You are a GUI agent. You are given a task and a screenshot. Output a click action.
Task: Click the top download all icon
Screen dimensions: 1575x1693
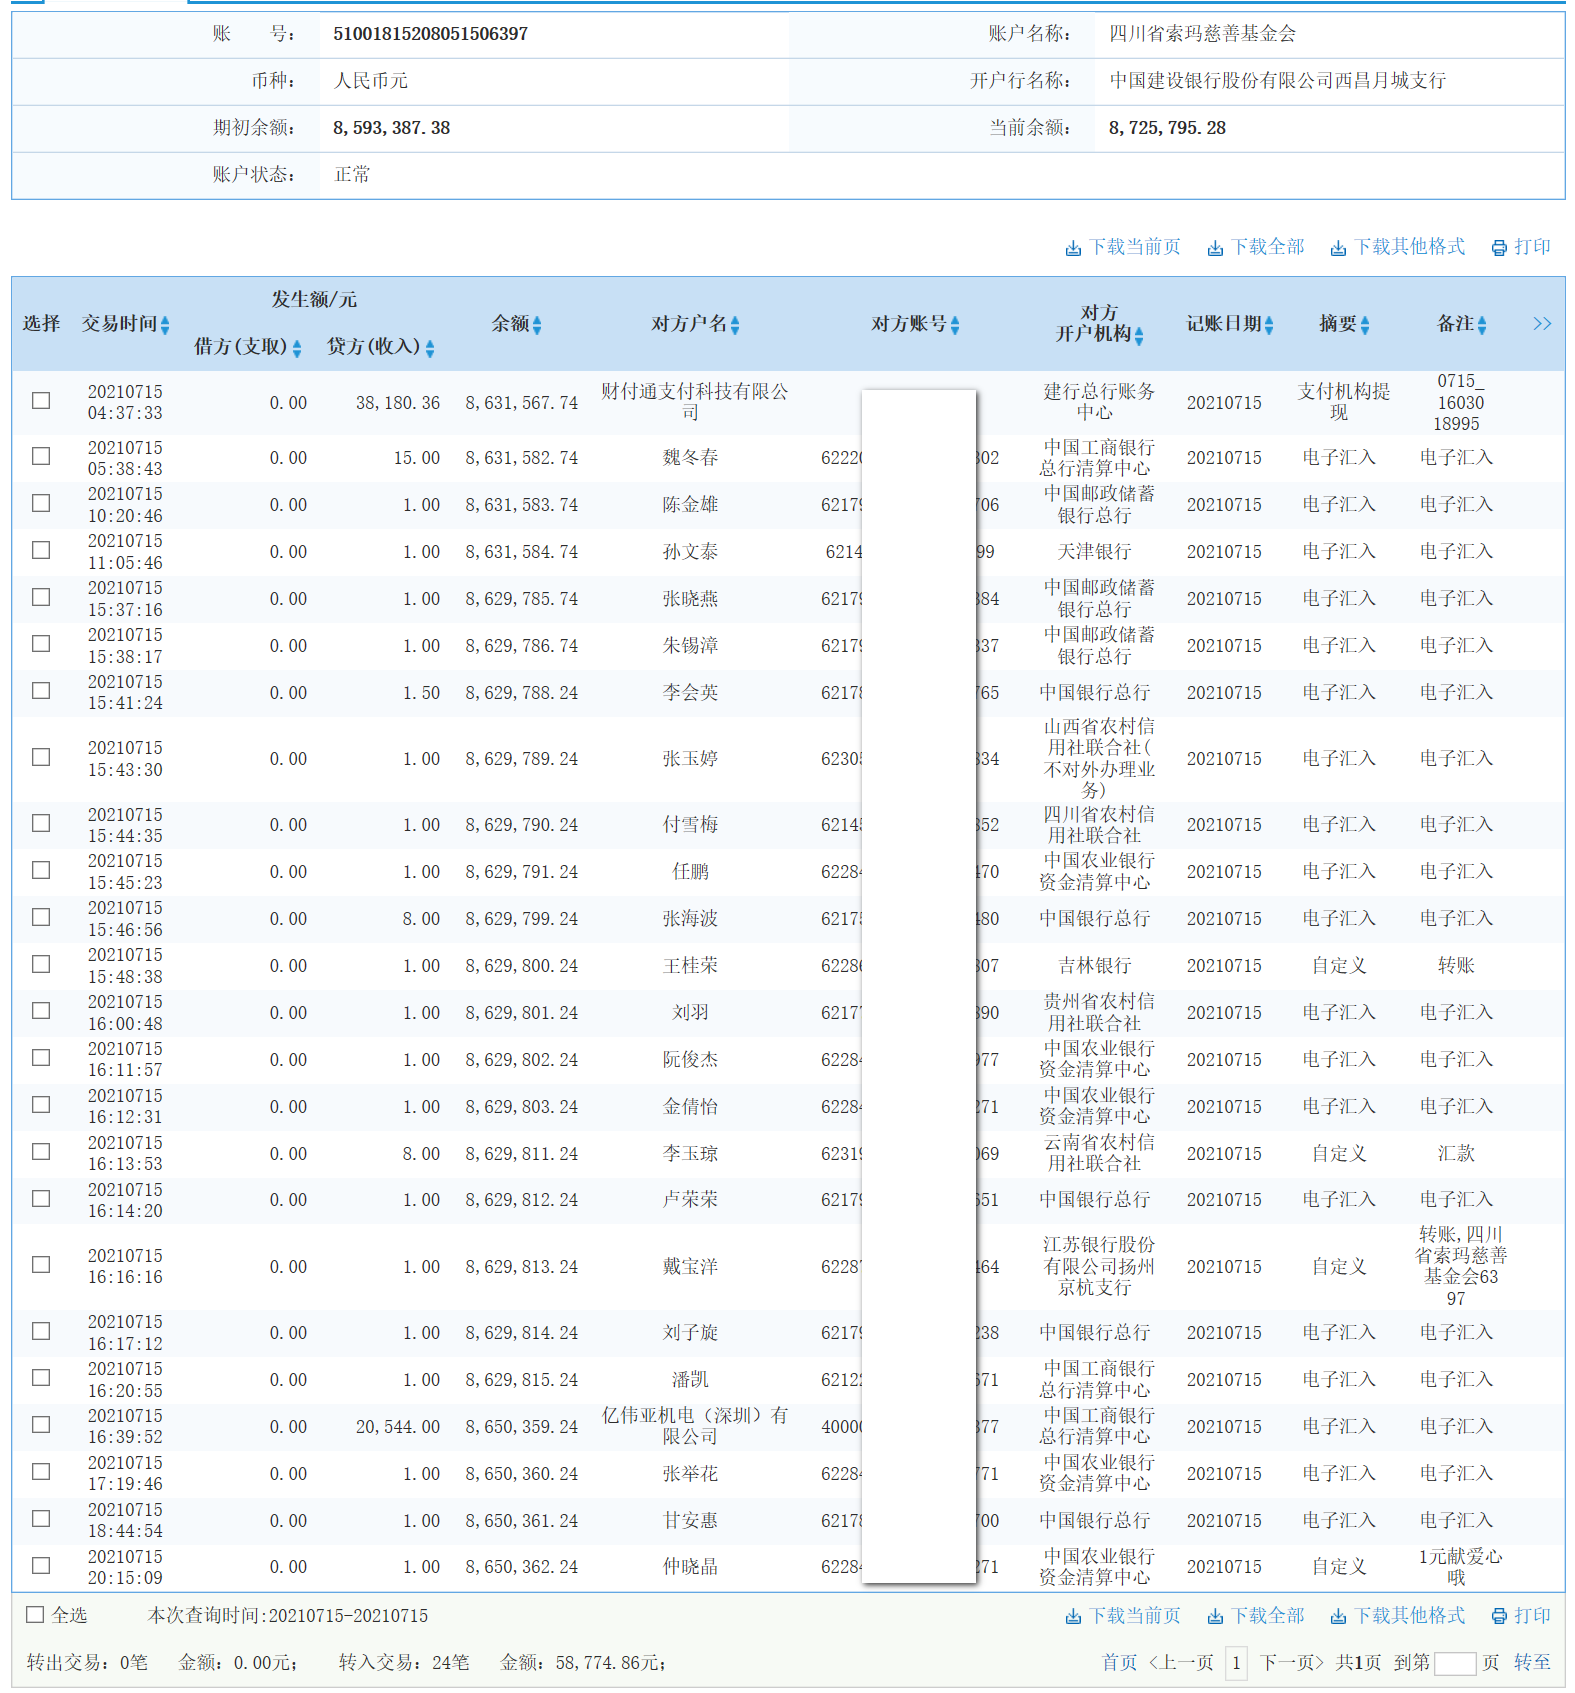[x=1215, y=248]
